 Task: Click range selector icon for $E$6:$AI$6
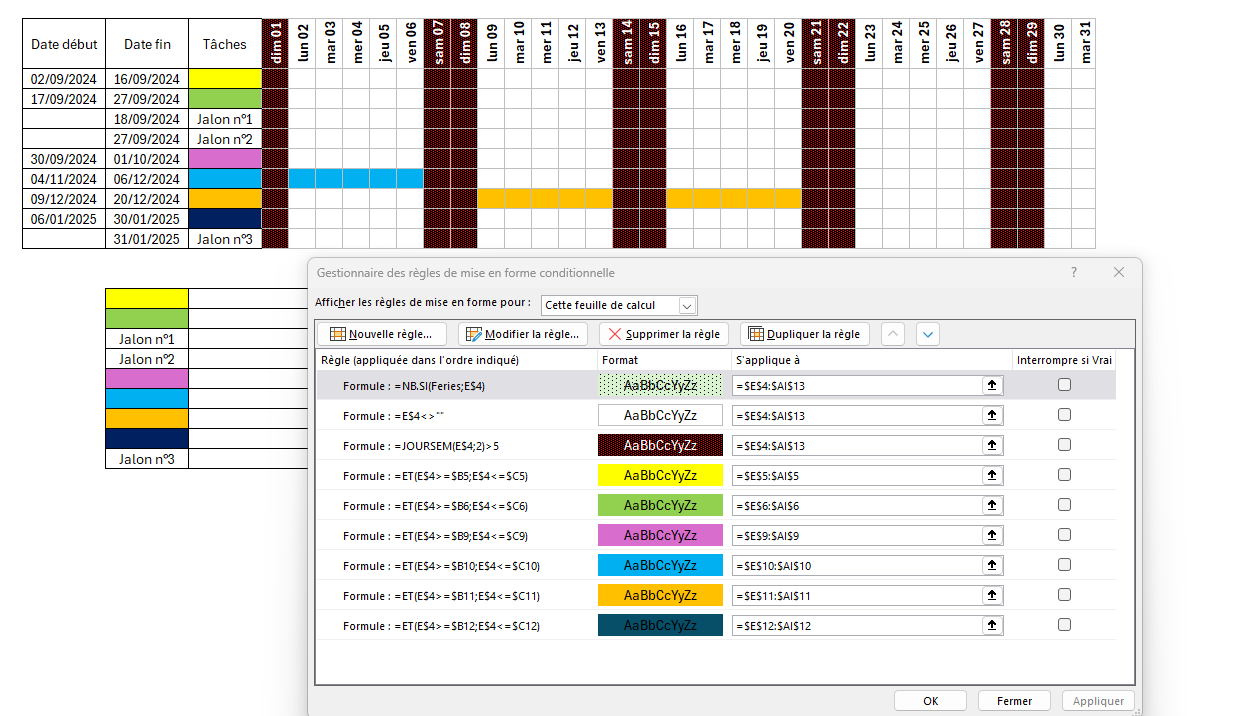[992, 505]
